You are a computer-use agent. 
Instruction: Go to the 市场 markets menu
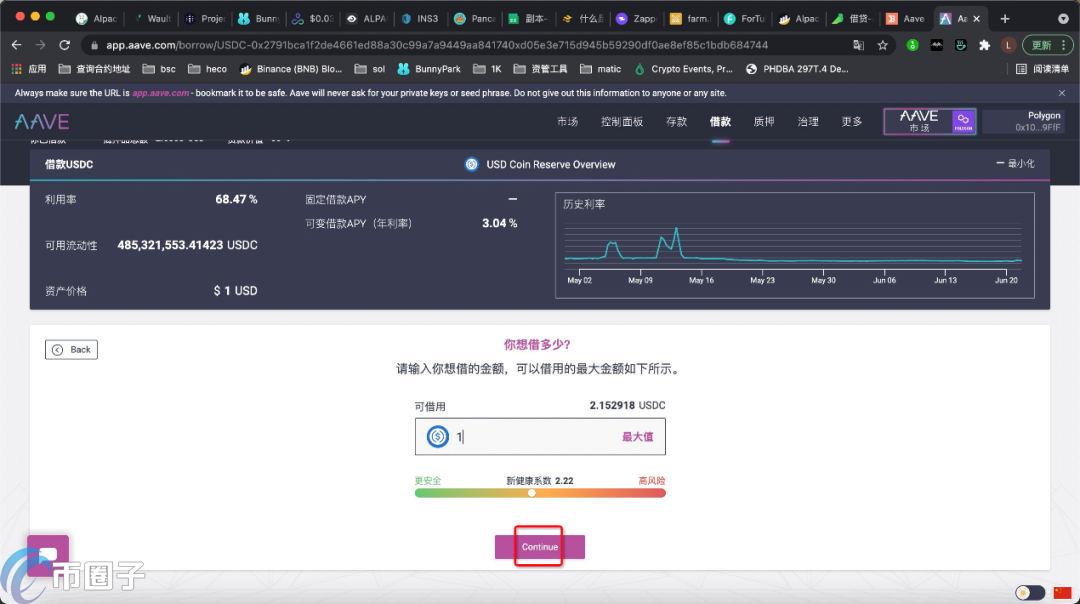click(x=568, y=122)
